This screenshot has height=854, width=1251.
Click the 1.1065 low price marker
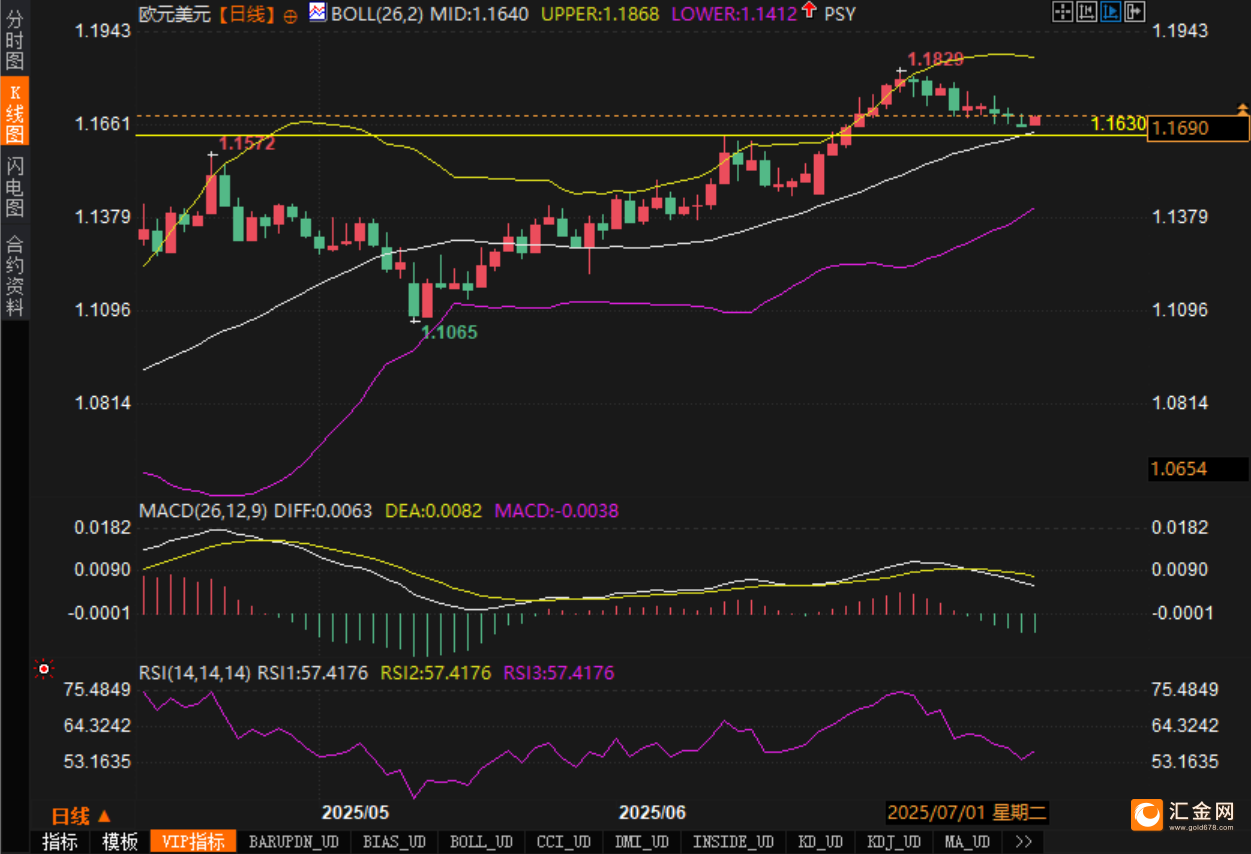(449, 332)
